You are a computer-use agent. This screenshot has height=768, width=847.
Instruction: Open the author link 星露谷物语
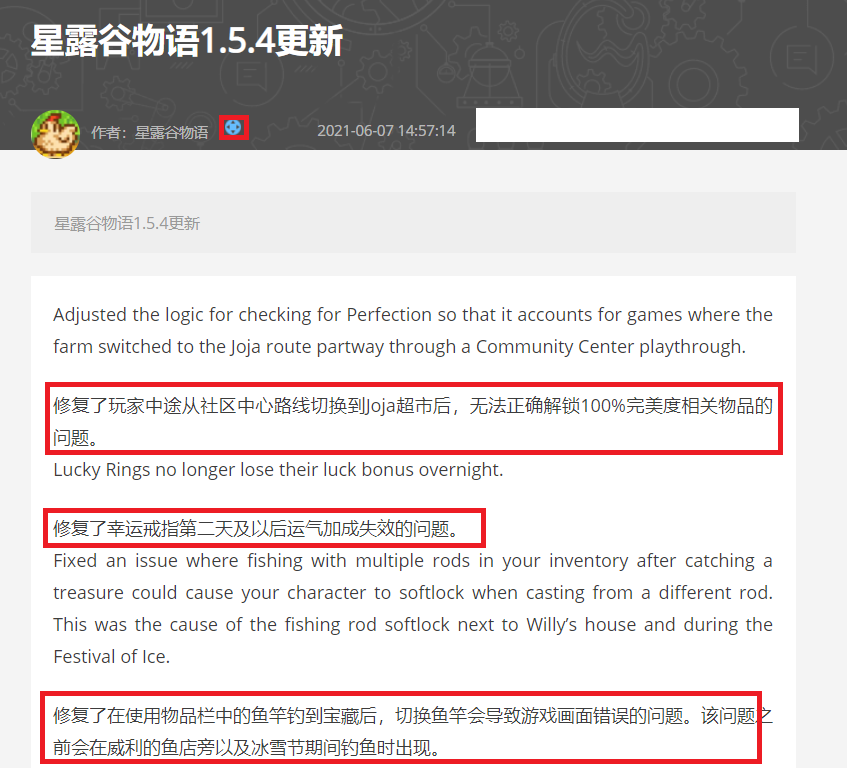pyautogui.click(x=171, y=132)
